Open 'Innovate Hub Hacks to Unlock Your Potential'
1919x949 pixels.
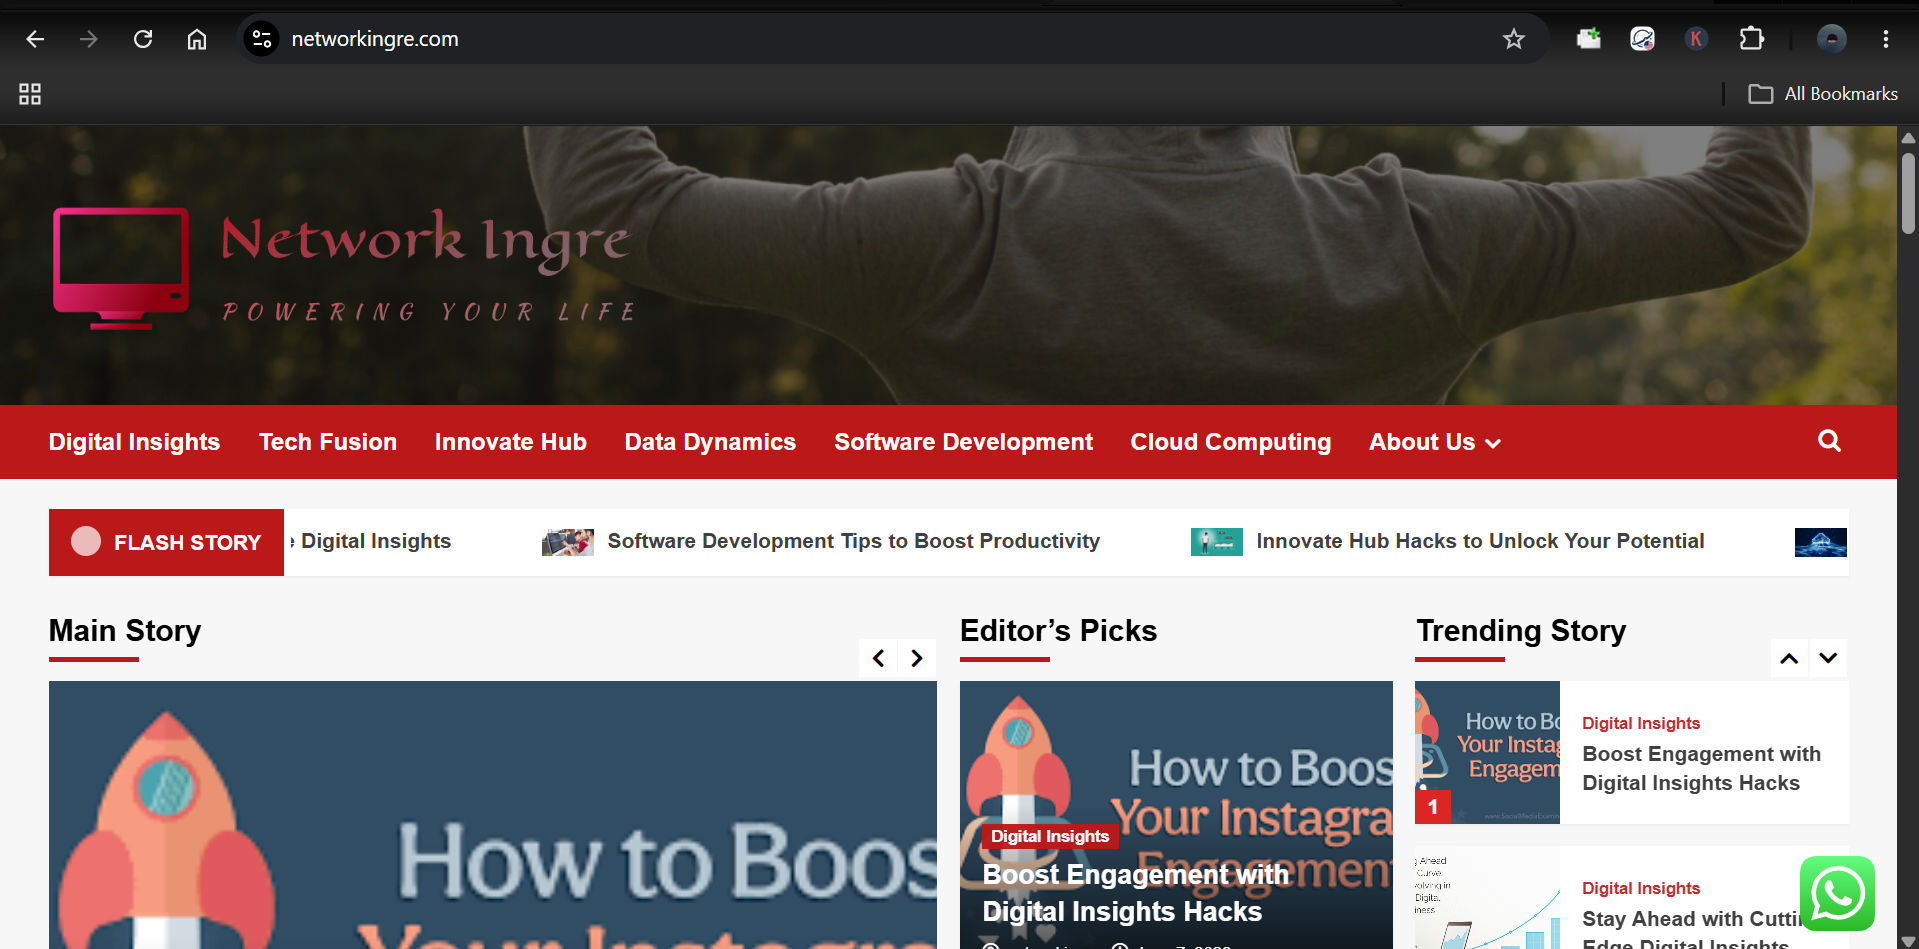click(1481, 541)
